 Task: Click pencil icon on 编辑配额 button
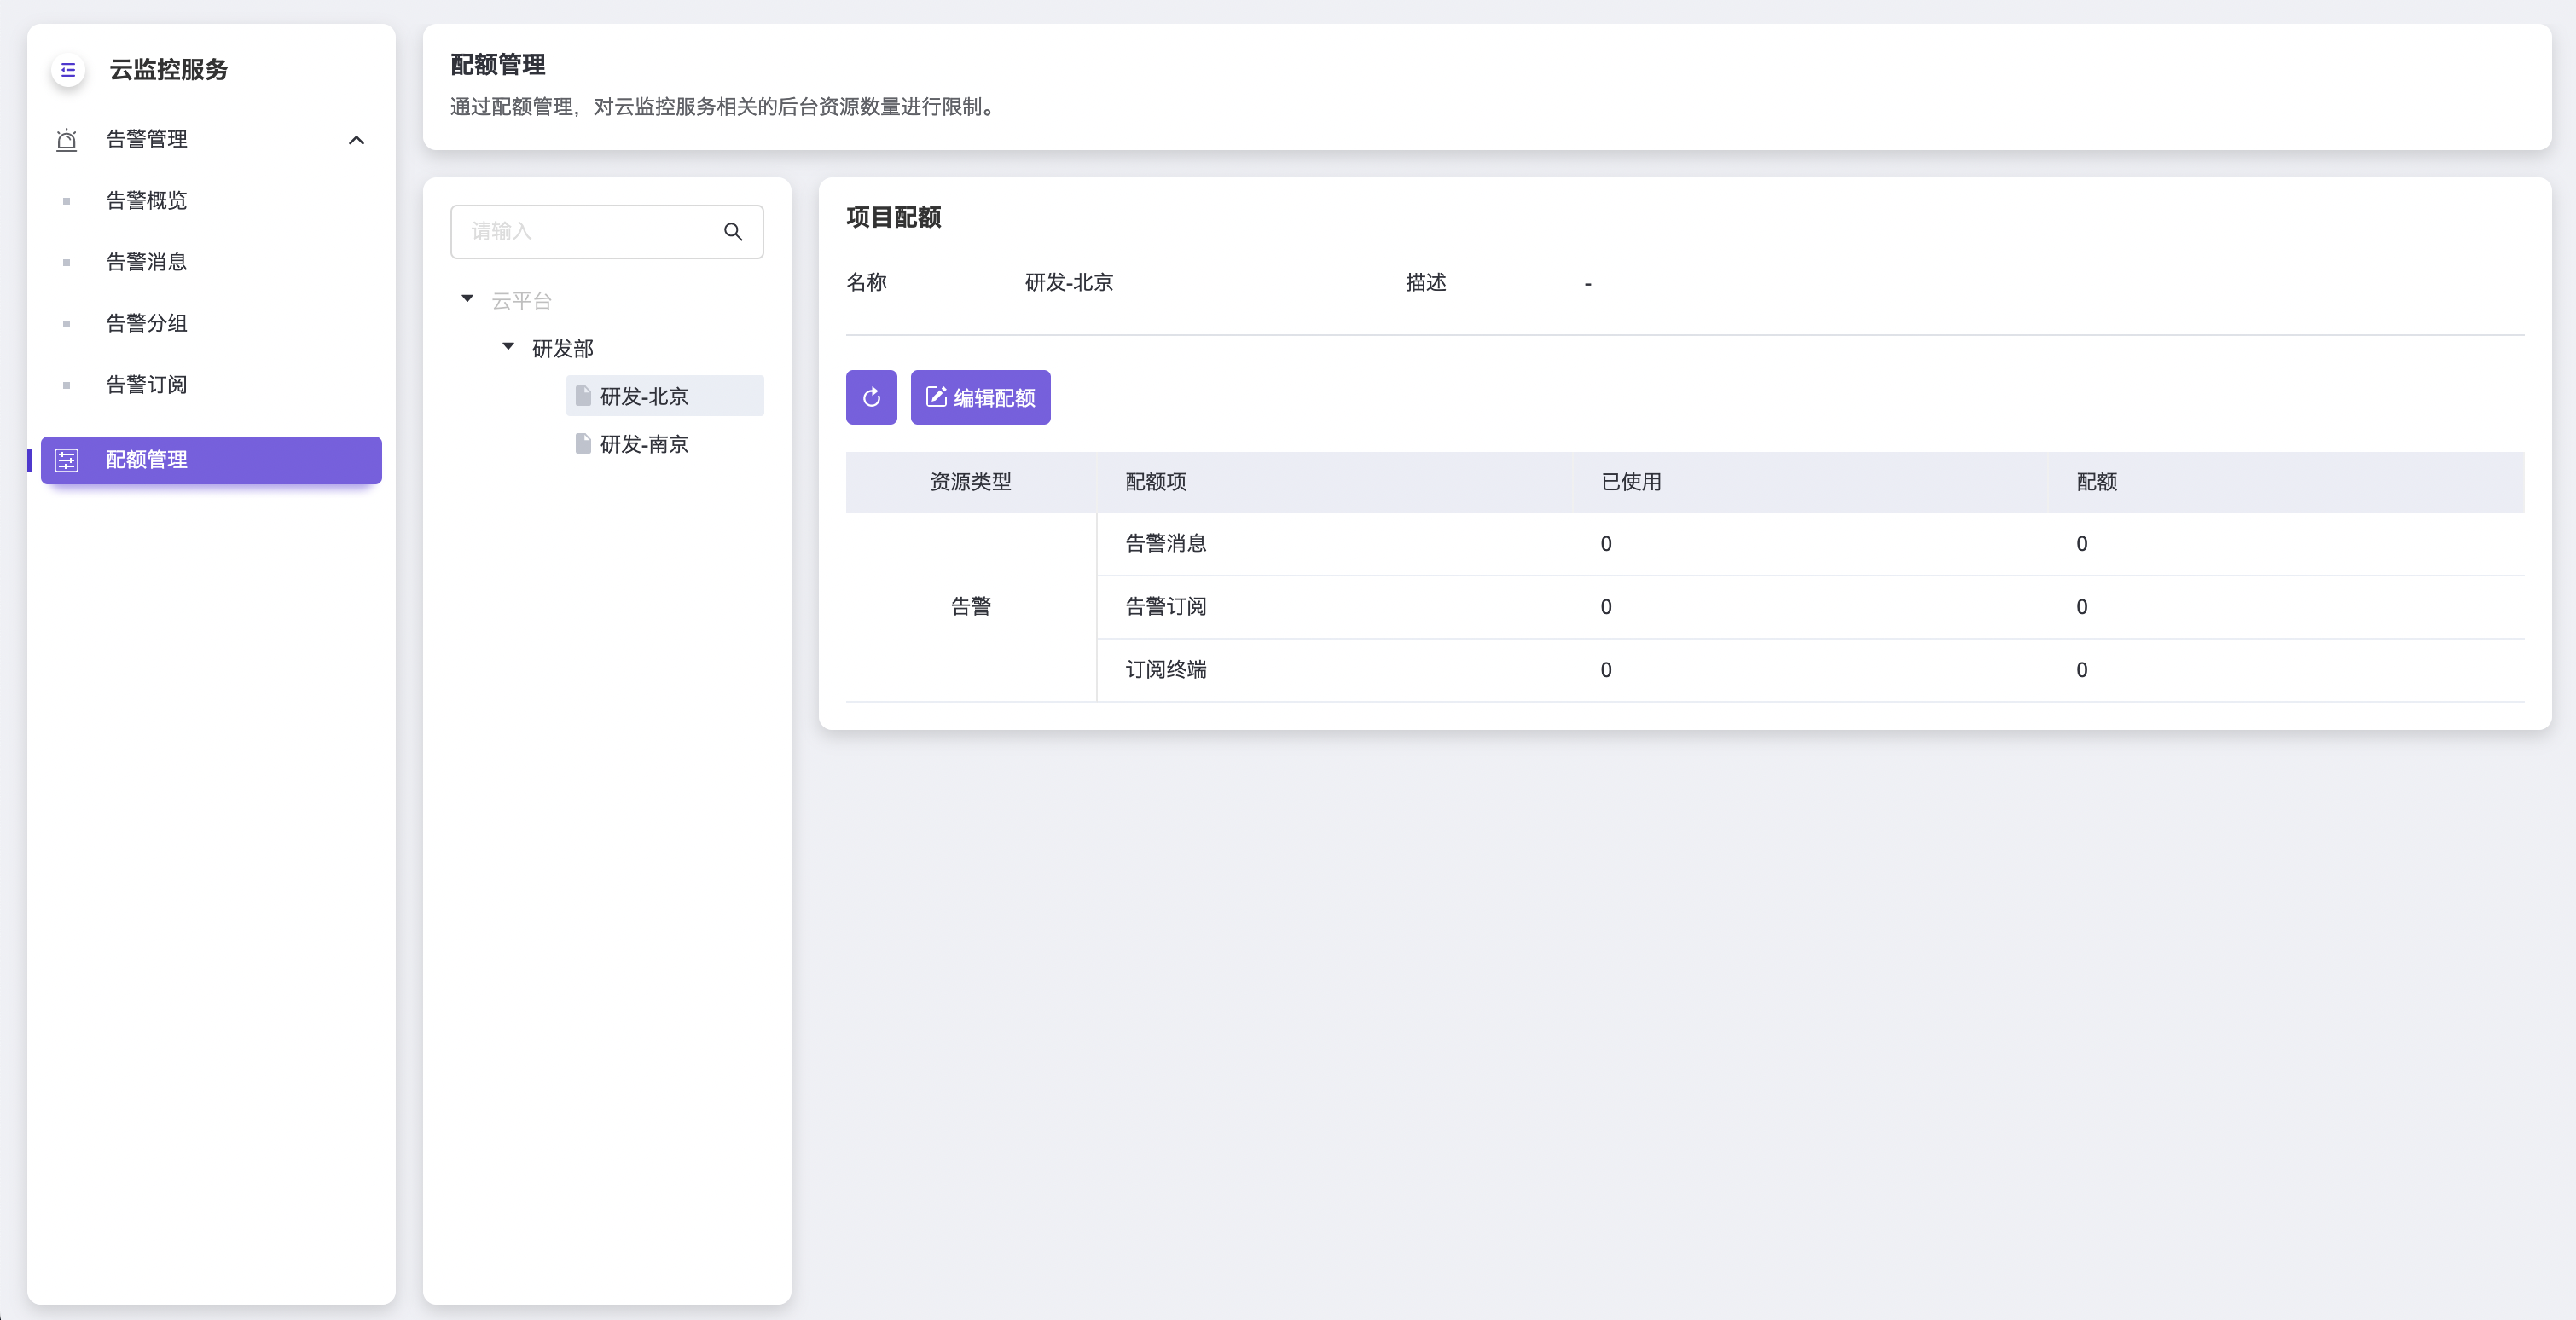[x=936, y=398]
